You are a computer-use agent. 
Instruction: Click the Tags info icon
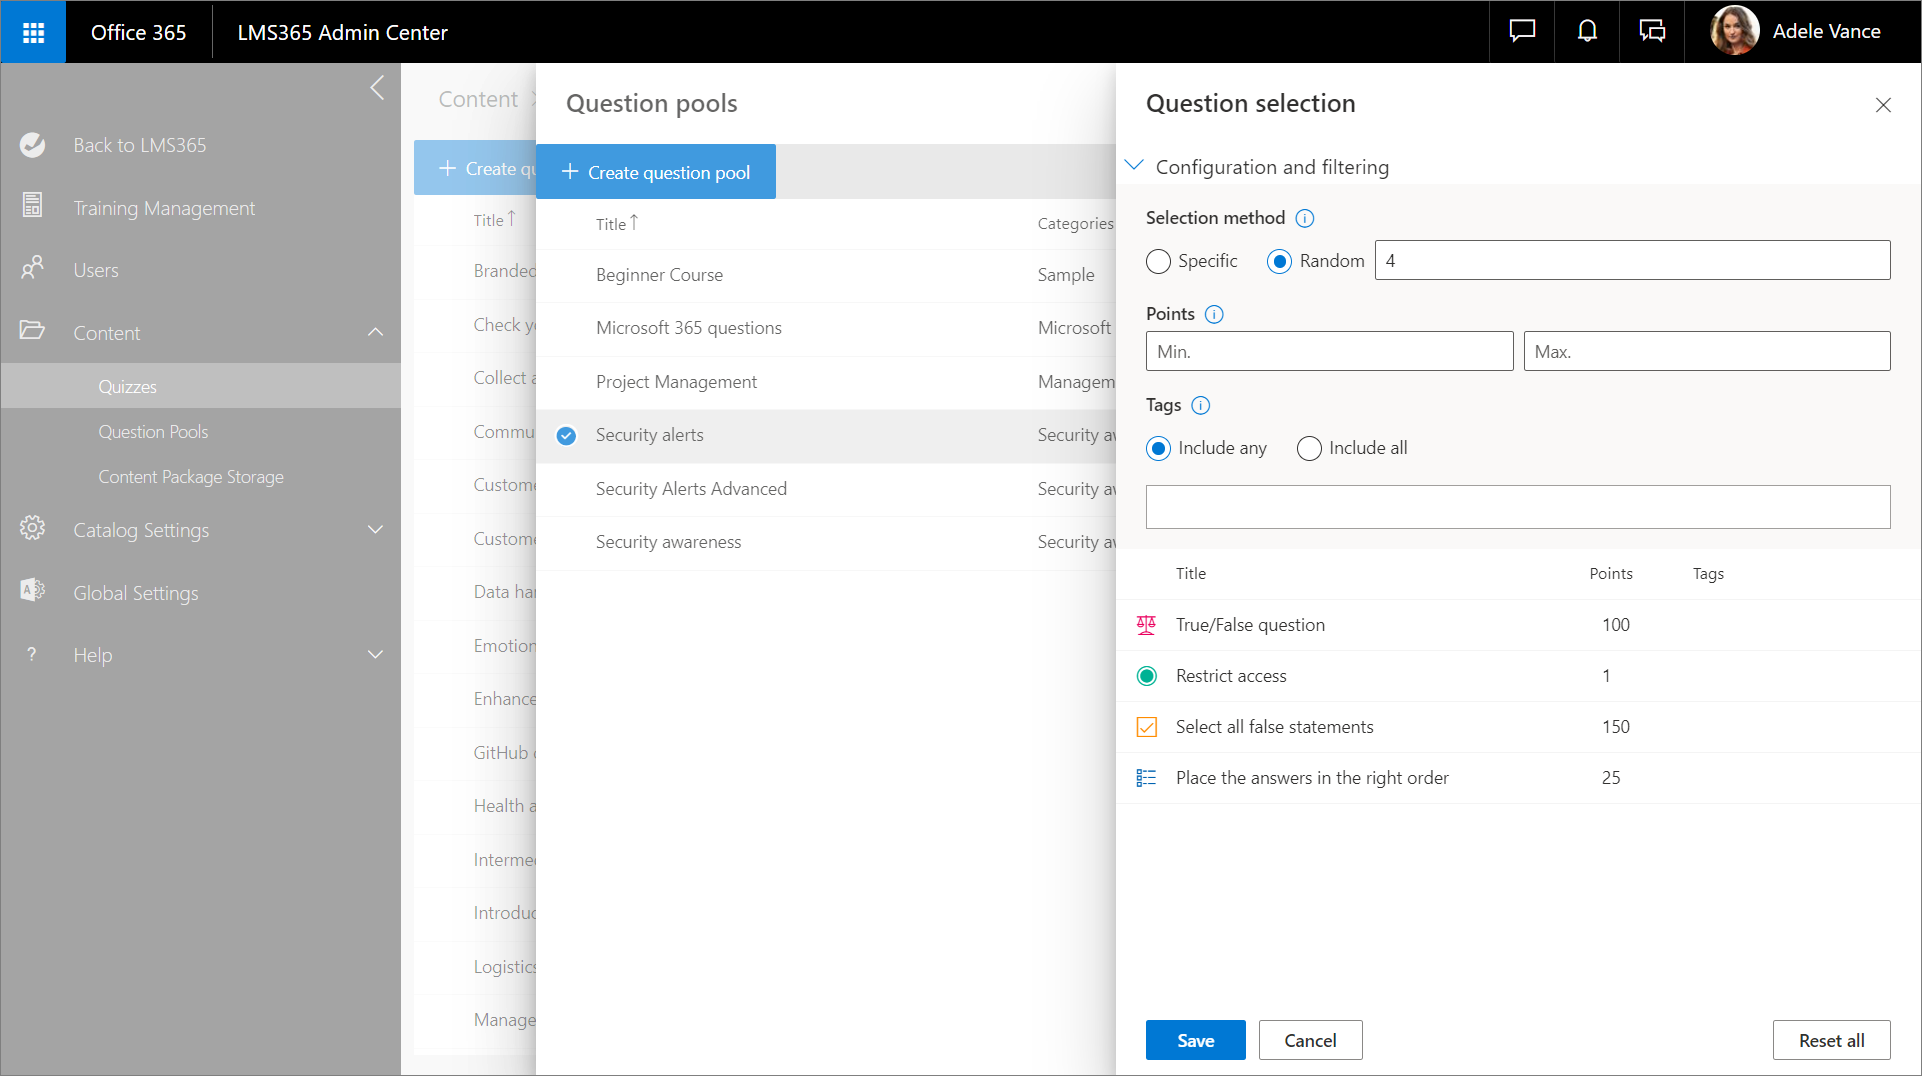pos(1201,405)
